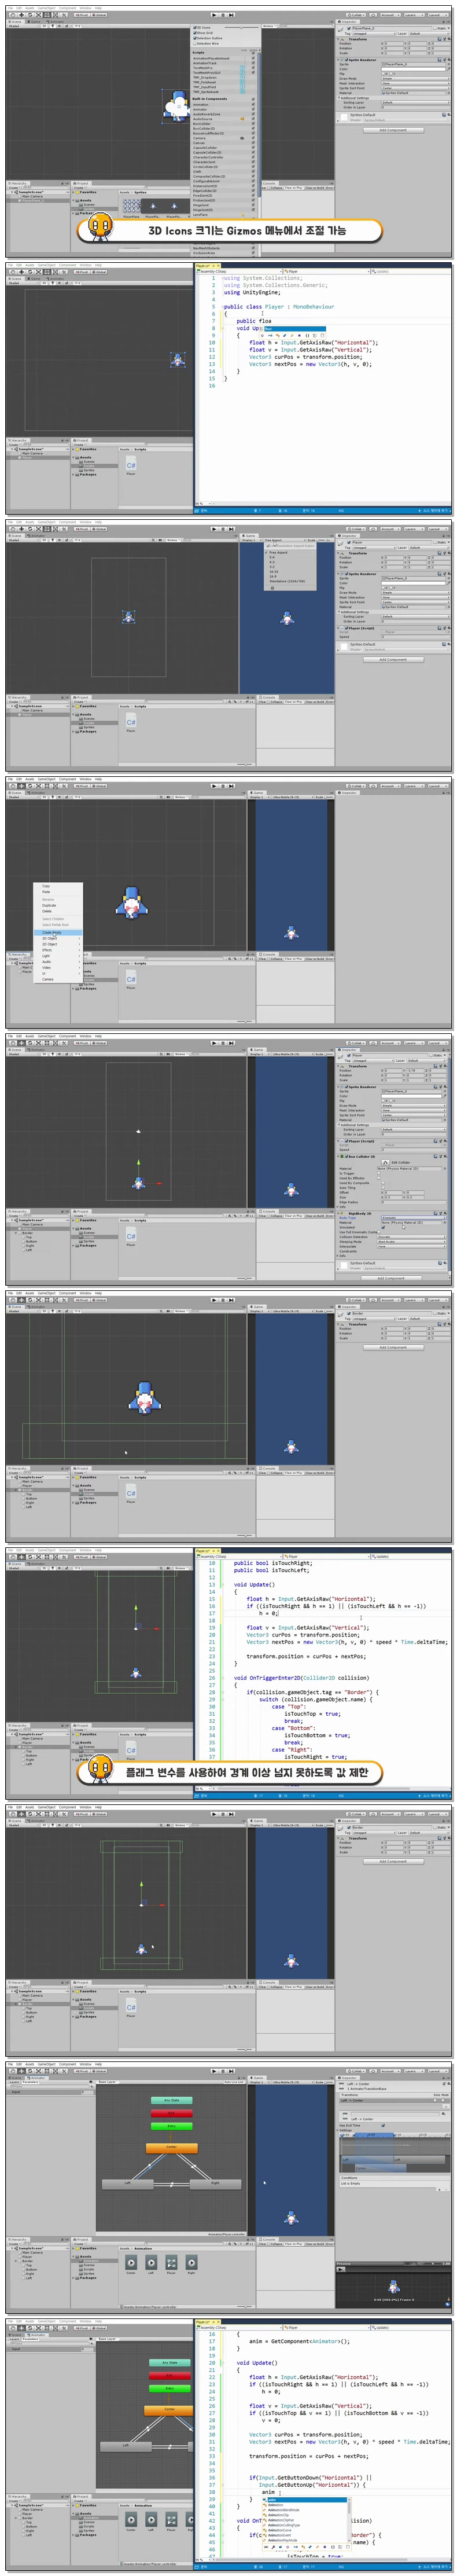Click the AudioSource icon in the Gizmos list

242,119
